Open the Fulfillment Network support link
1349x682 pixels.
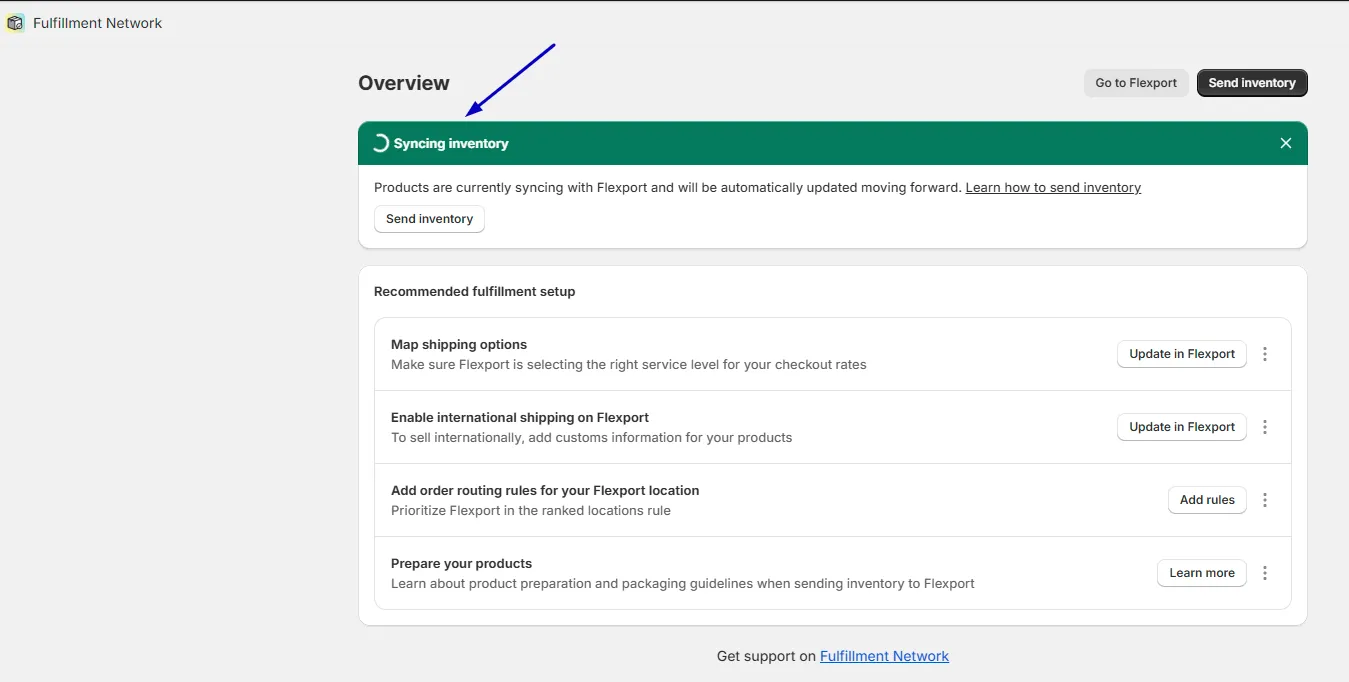pos(884,656)
